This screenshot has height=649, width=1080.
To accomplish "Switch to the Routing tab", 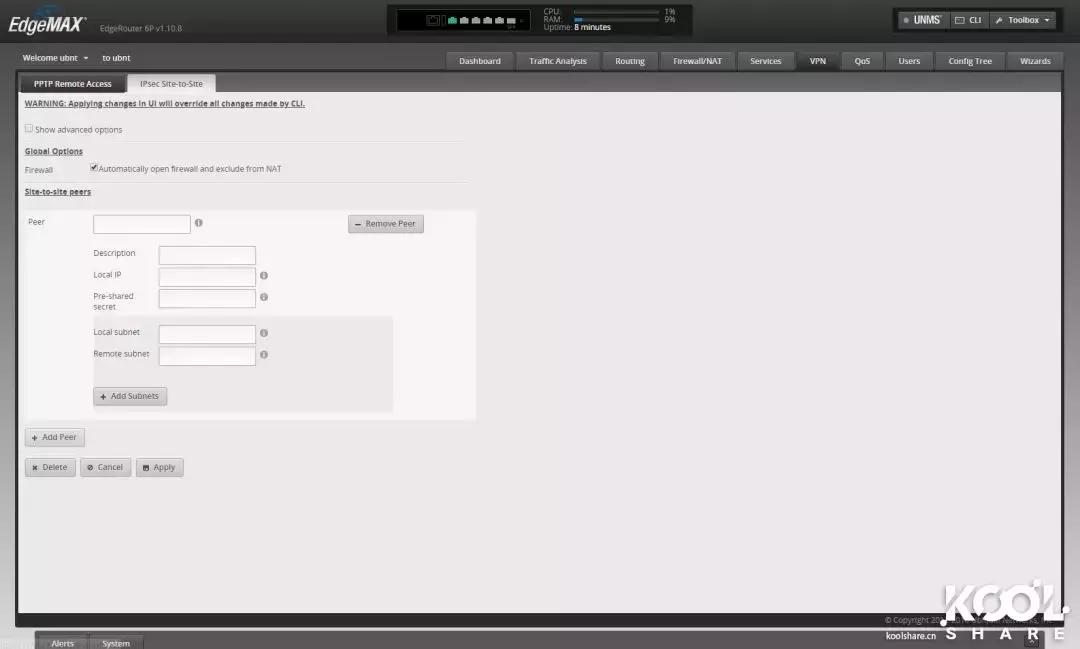I will coord(630,61).
